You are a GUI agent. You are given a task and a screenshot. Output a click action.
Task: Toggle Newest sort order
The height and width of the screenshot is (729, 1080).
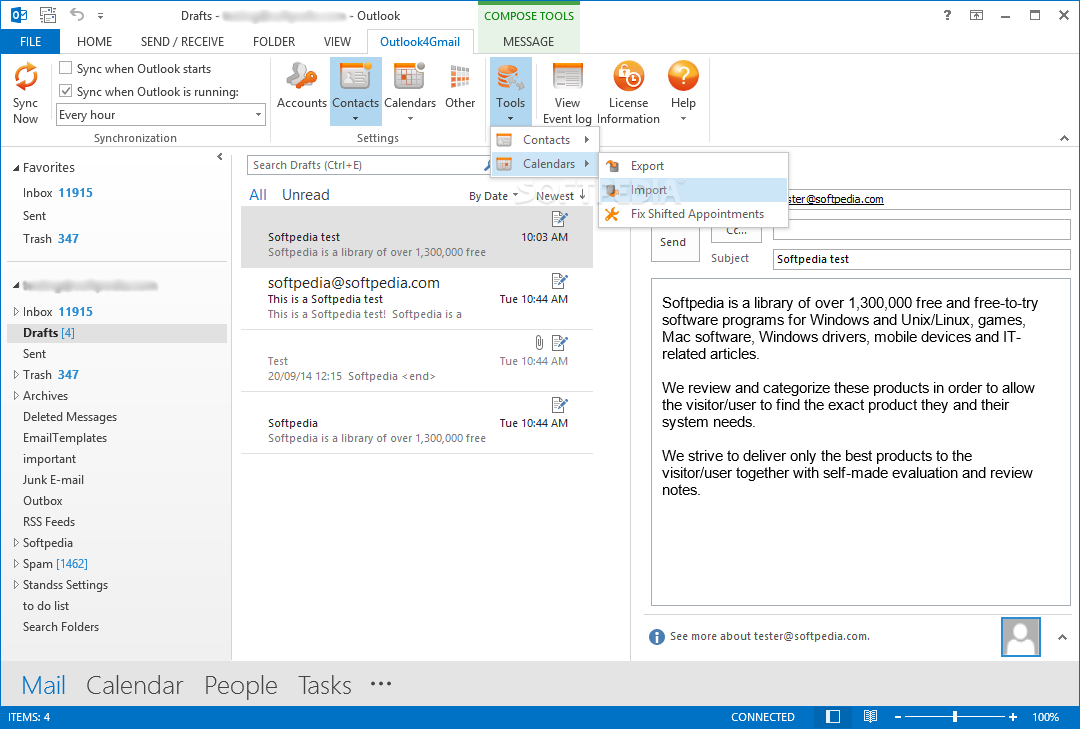point(561,196)
